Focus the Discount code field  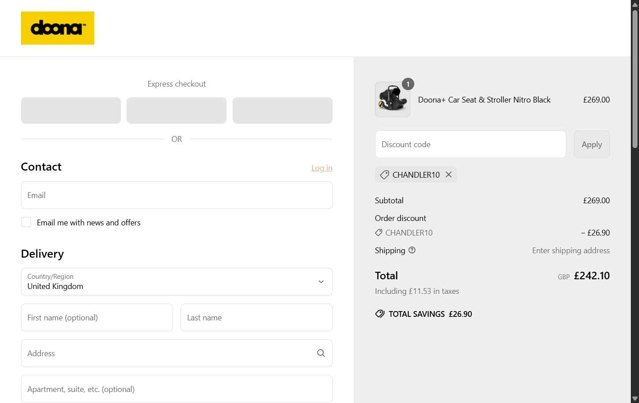471,144
